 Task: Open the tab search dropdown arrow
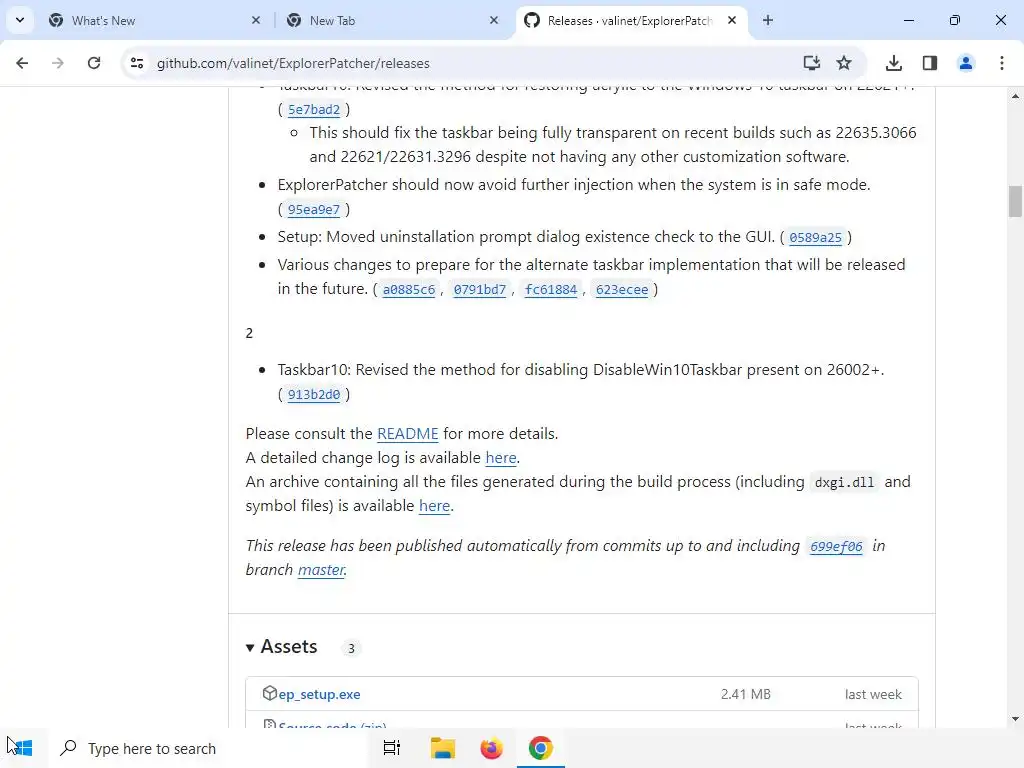(20, 20)
